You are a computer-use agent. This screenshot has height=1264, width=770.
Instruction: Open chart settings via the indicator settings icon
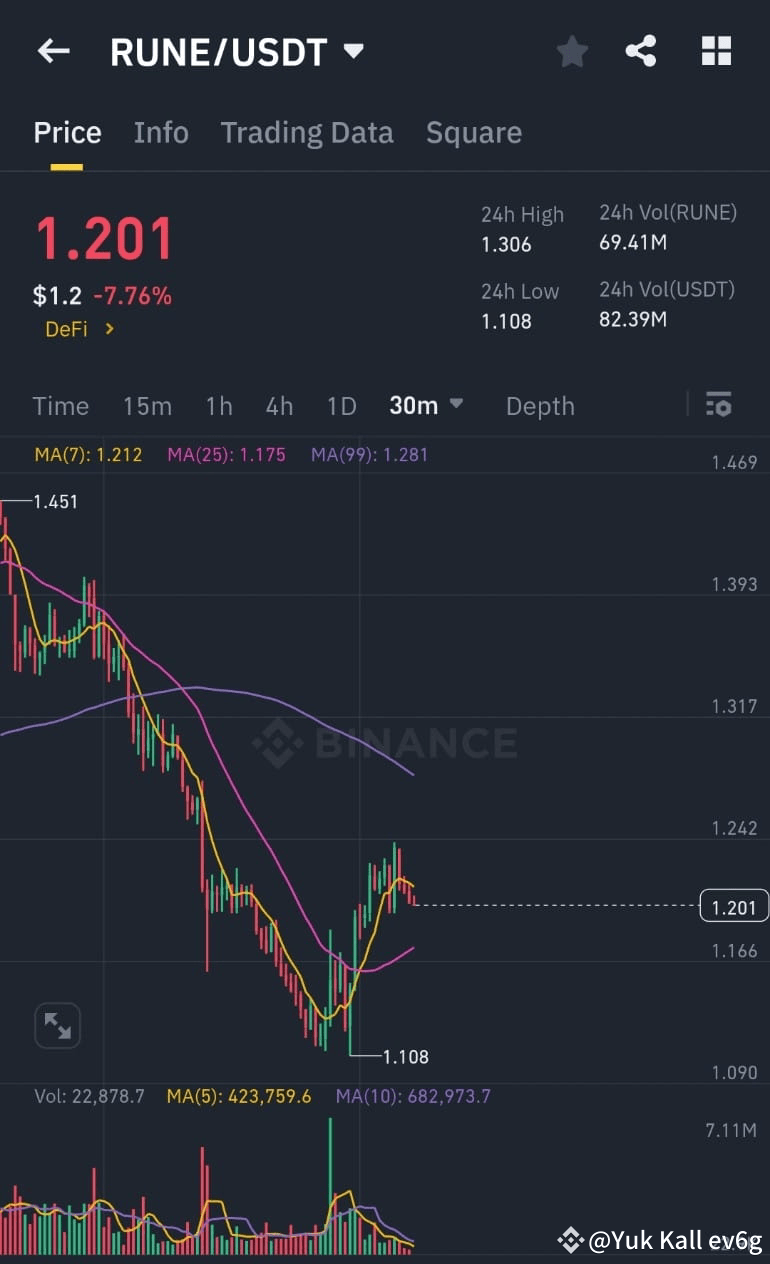719,404
